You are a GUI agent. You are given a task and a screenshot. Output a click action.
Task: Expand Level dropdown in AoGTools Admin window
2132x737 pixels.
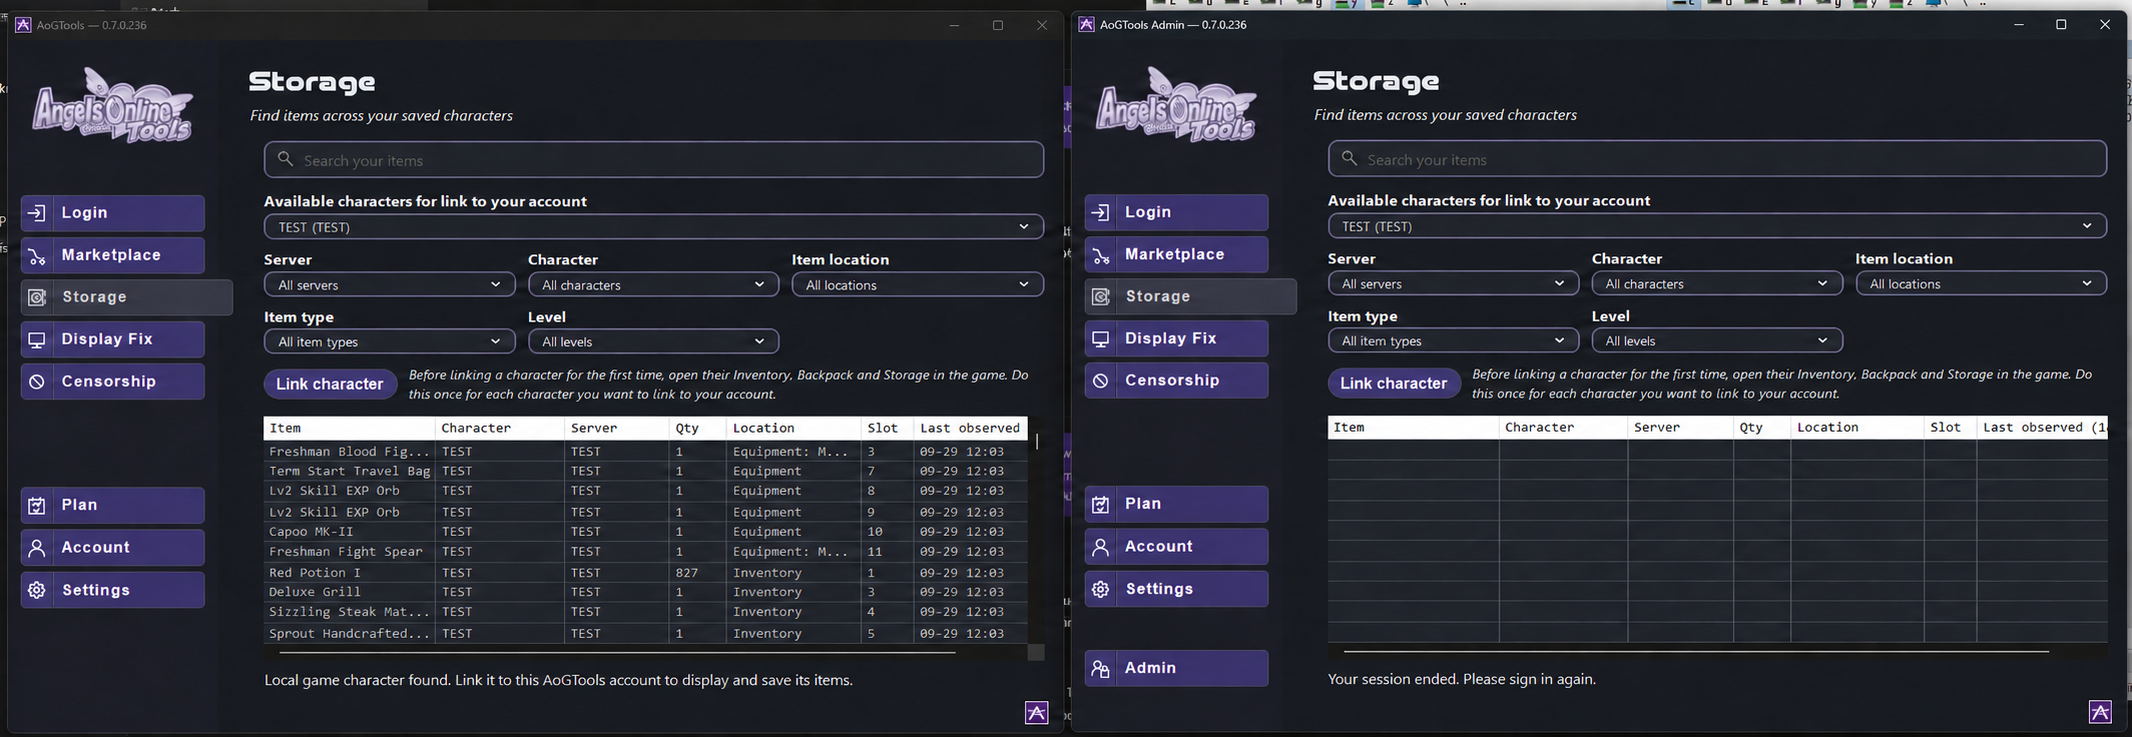click(x=1717, y=341)
